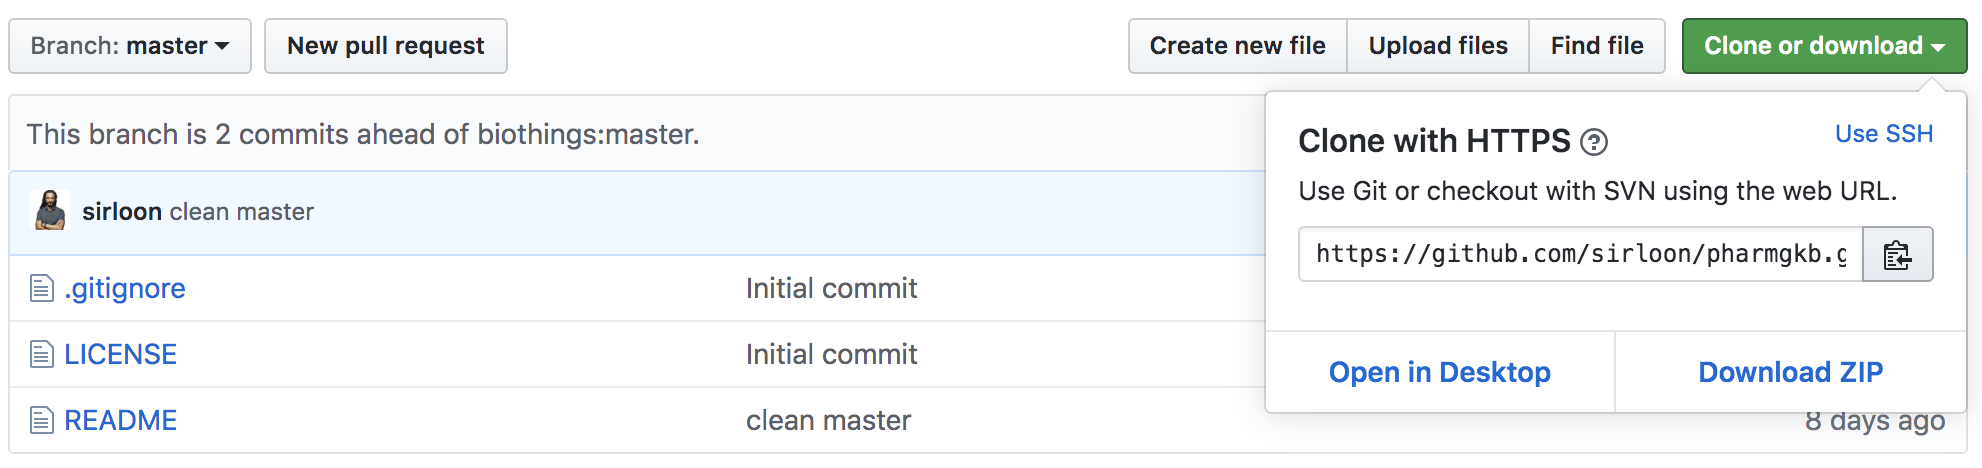This screenshot has height=468, width=1982.
Task: Open the README file
Action: [x=120, y=420]
